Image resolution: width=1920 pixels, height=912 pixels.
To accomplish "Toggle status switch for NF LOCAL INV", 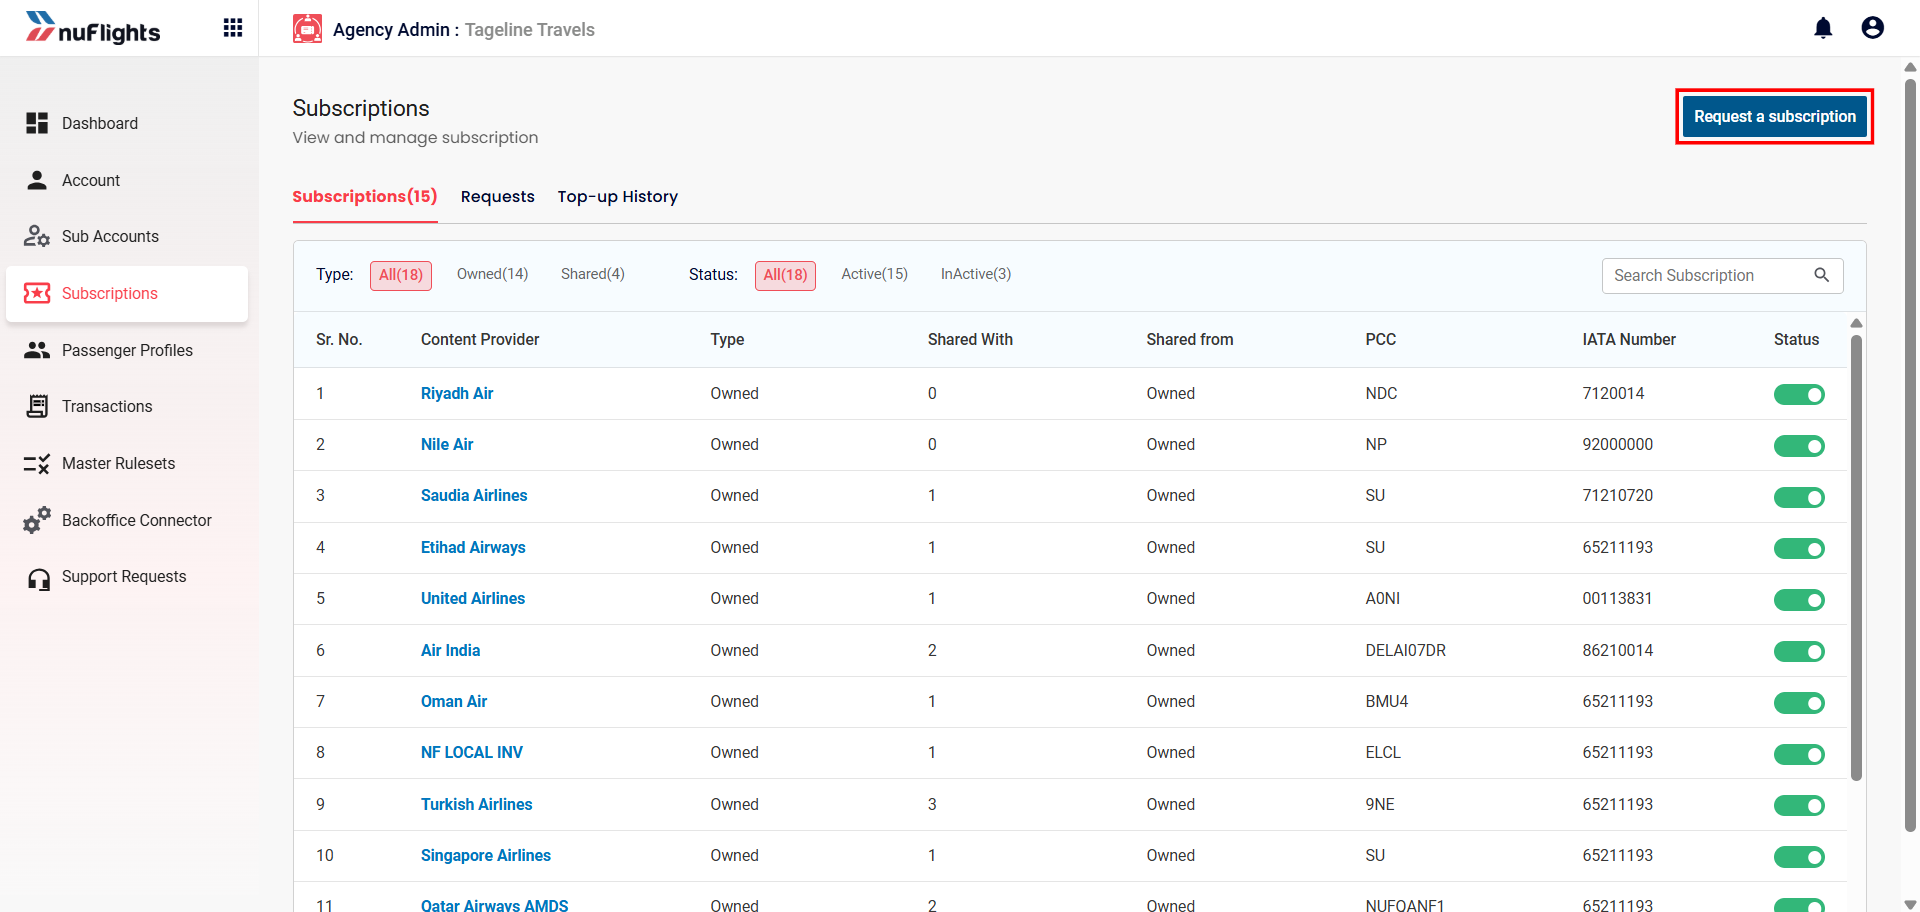I will pos(1799,754).
